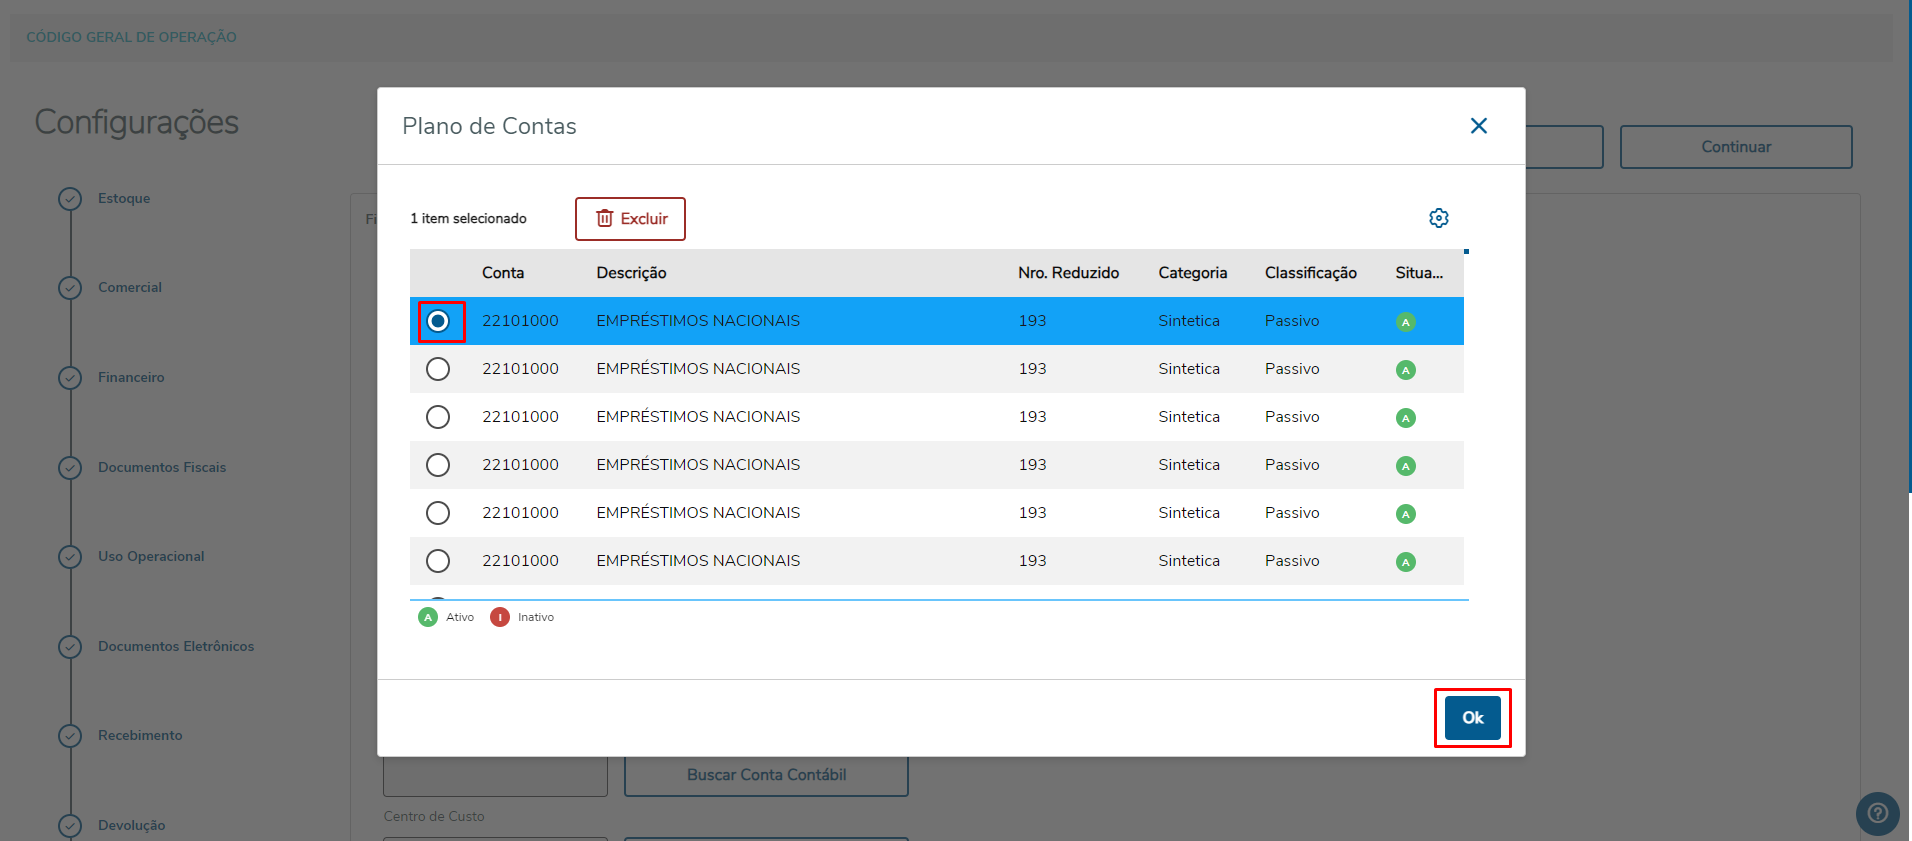The height and width of the screenshot is (841, 1912).
Task: Click the Recebimento step check icon
Action: click(x=70, y=736)
